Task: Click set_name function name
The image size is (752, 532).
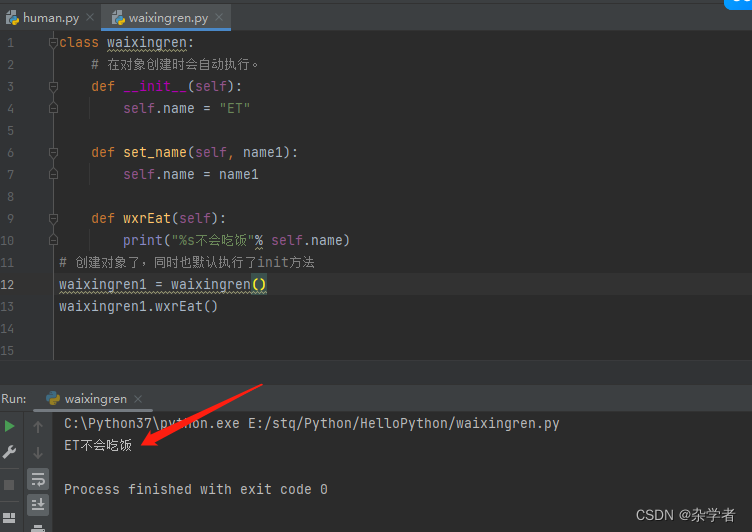Action: (x=154, y=153)
